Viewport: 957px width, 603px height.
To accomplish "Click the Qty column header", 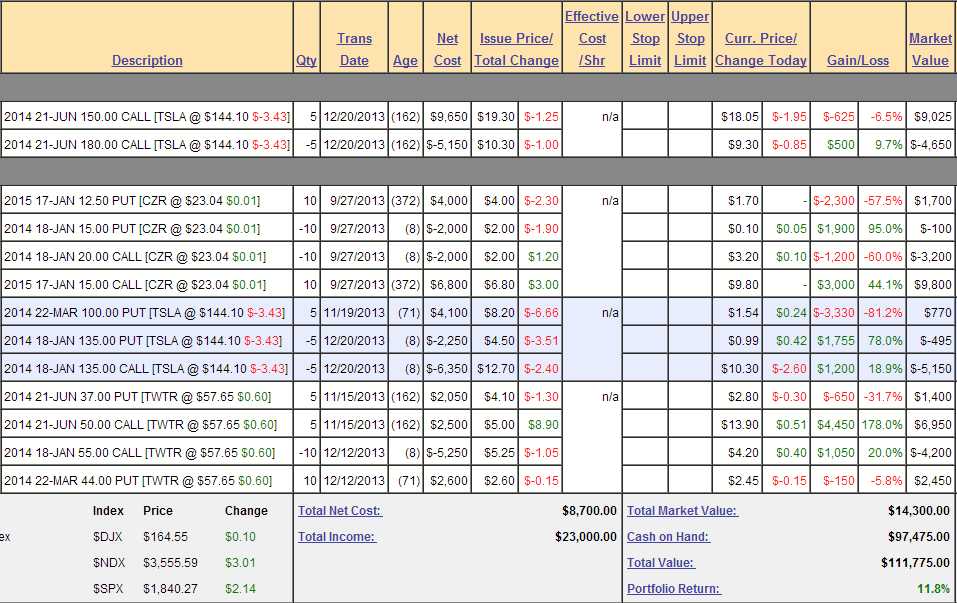I will (306, 60).
